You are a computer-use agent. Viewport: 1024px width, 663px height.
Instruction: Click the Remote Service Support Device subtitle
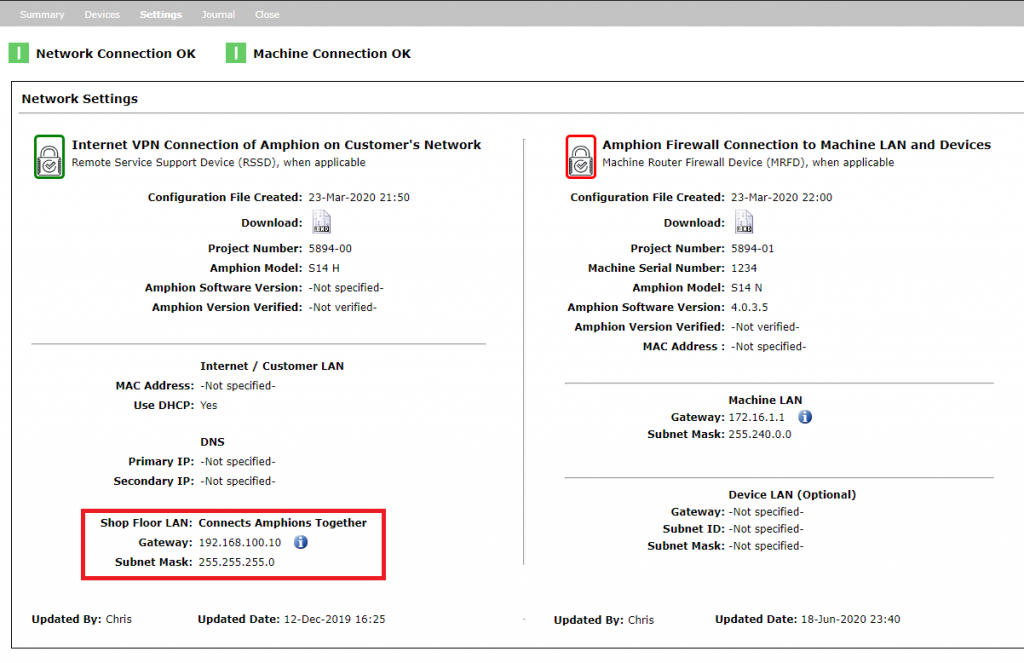219,162
